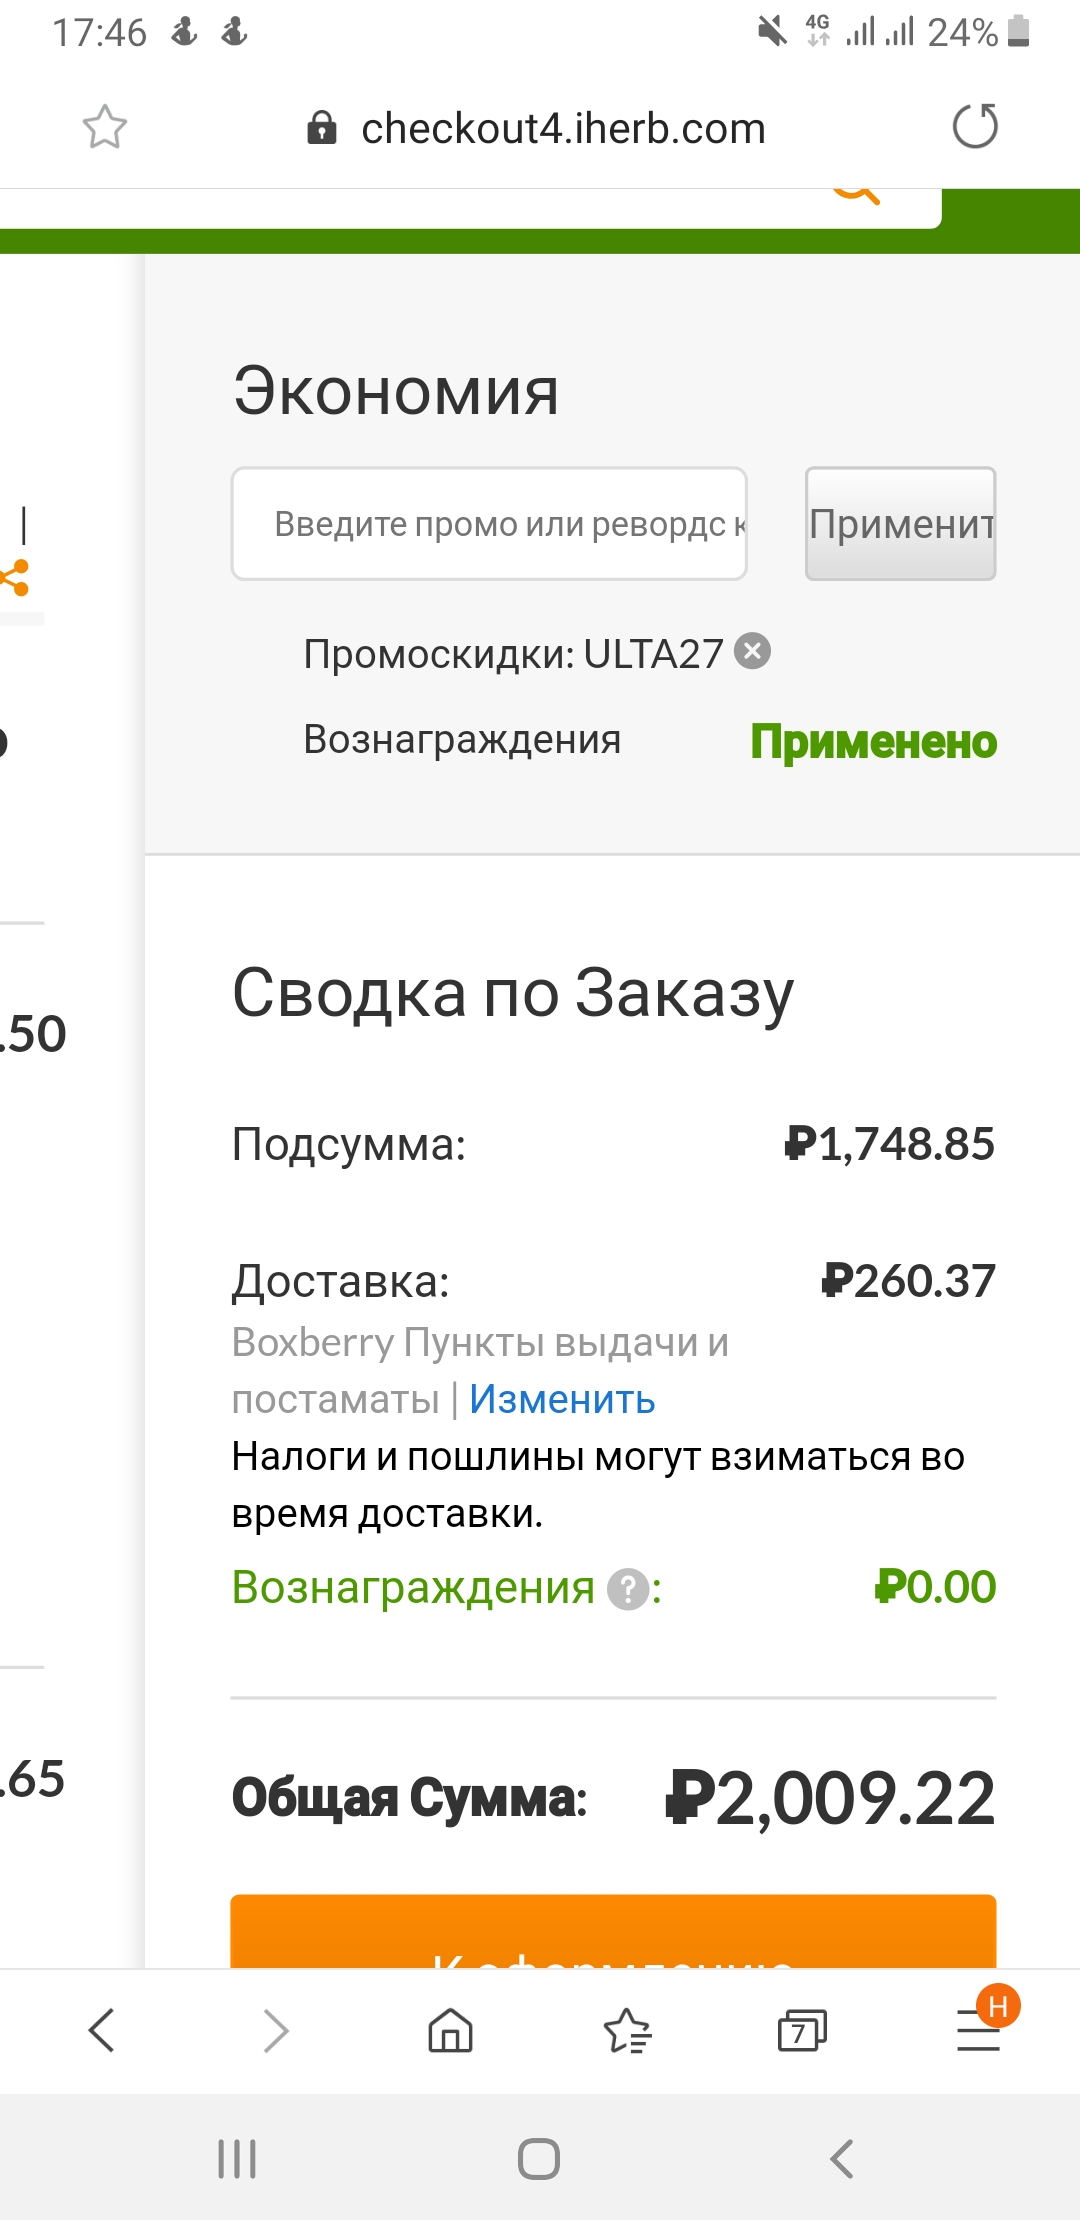This screenshot has height=2220, width=1080.
Task: Remove the ULTA27 promo code
Action: pyautogui.click(x=752, y=652)
